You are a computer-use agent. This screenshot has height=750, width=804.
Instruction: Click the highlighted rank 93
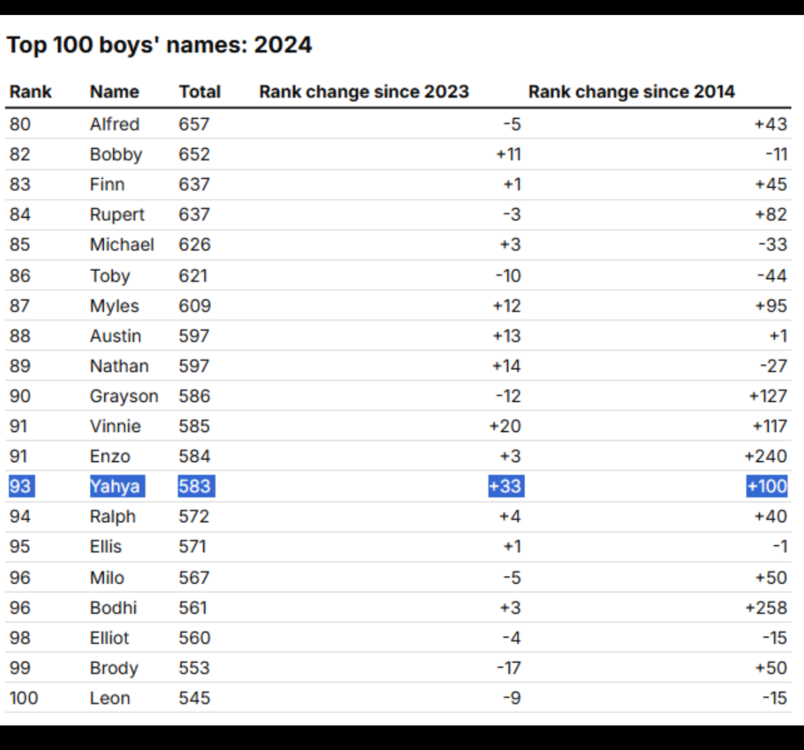20,486
